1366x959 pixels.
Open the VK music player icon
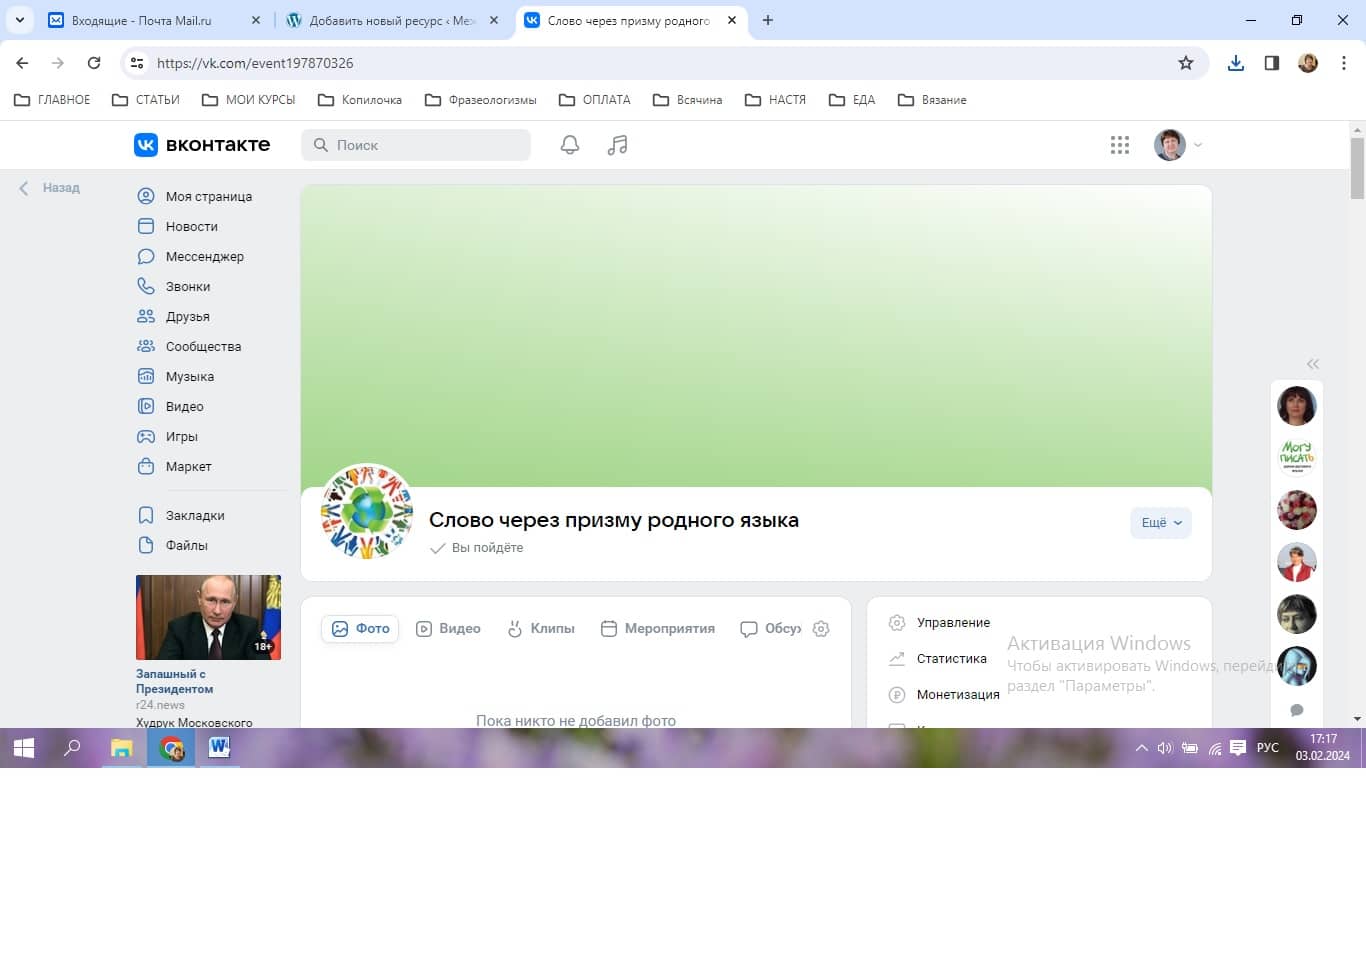coord(617,145)
